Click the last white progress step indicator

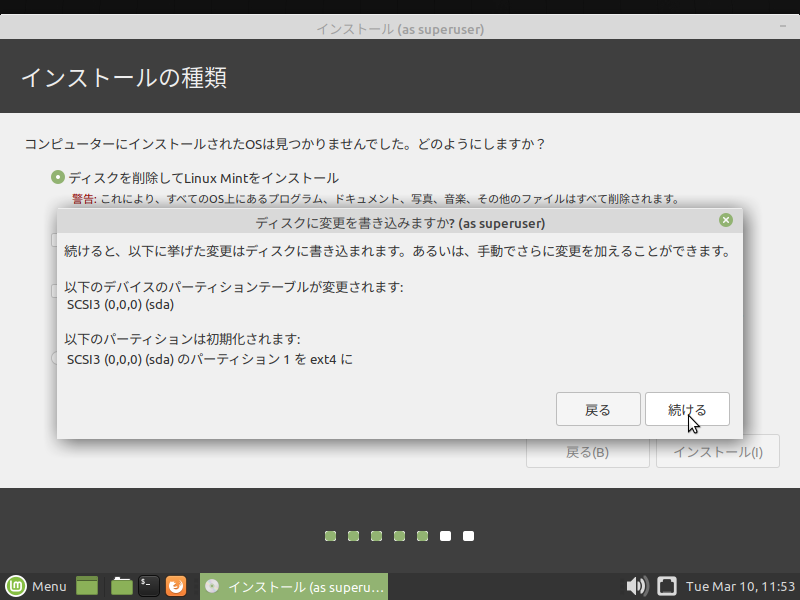(x=468, y=536)
